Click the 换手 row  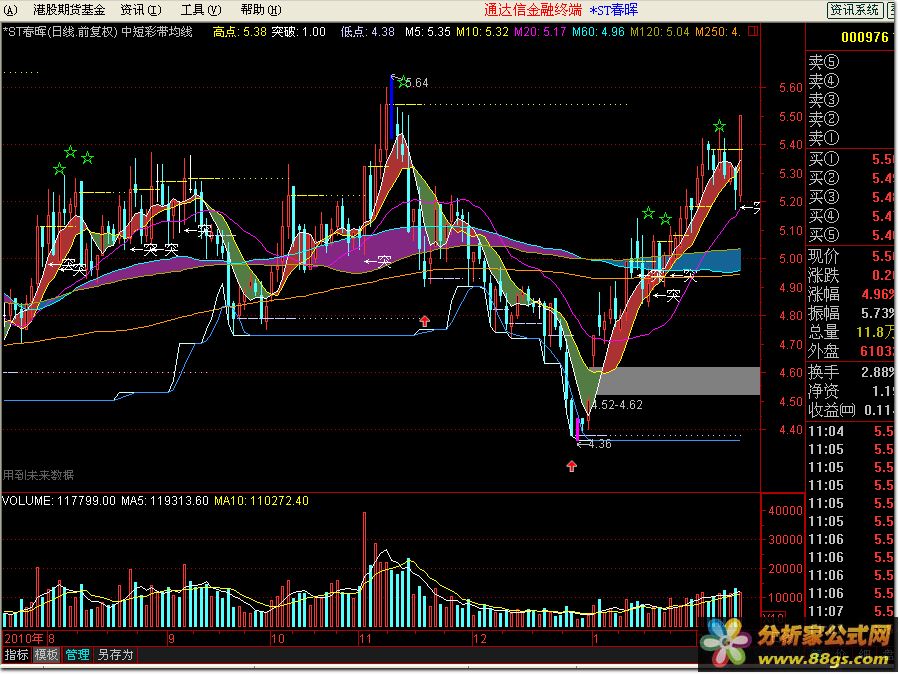(851, 373)
